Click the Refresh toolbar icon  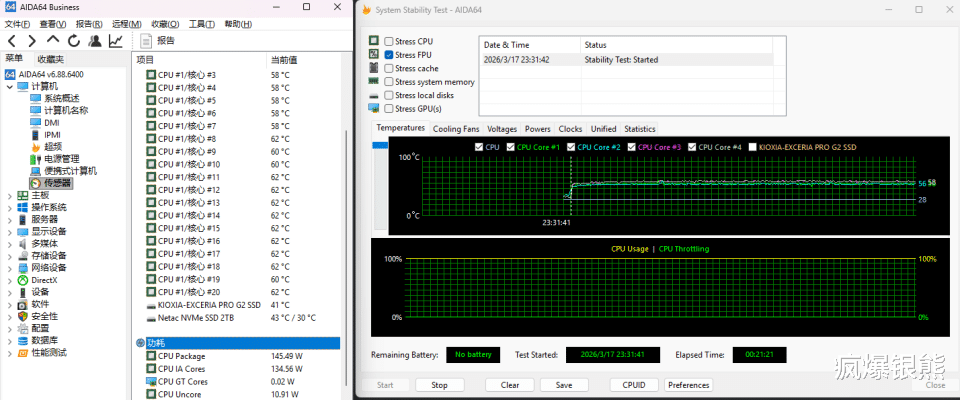(x=74, y=41)
